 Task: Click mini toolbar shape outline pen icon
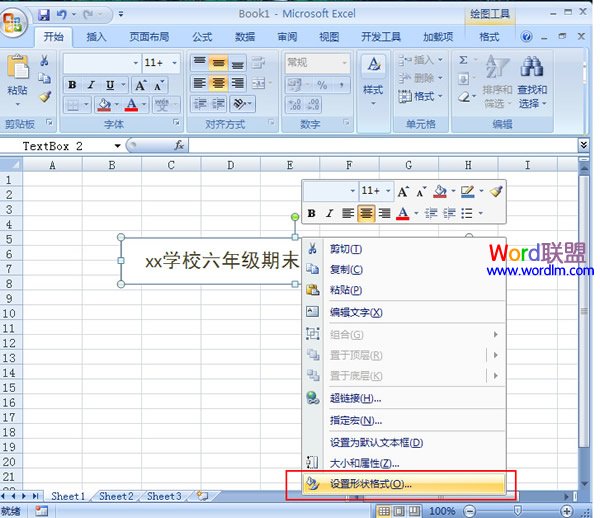pos(468,191)
